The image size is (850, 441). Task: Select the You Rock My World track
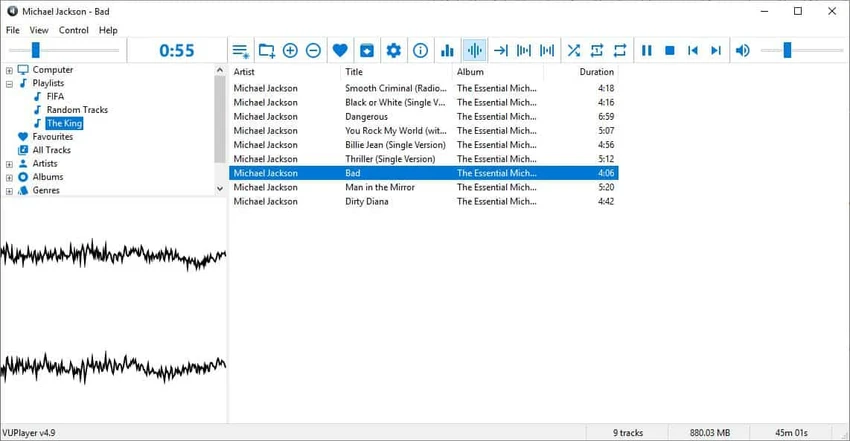[424, 131]
